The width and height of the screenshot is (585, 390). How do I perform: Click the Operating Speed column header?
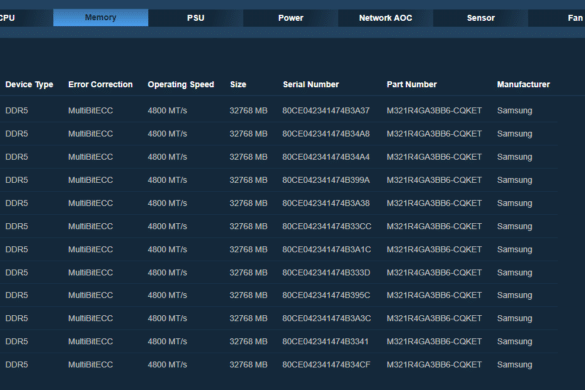(181, 84)
